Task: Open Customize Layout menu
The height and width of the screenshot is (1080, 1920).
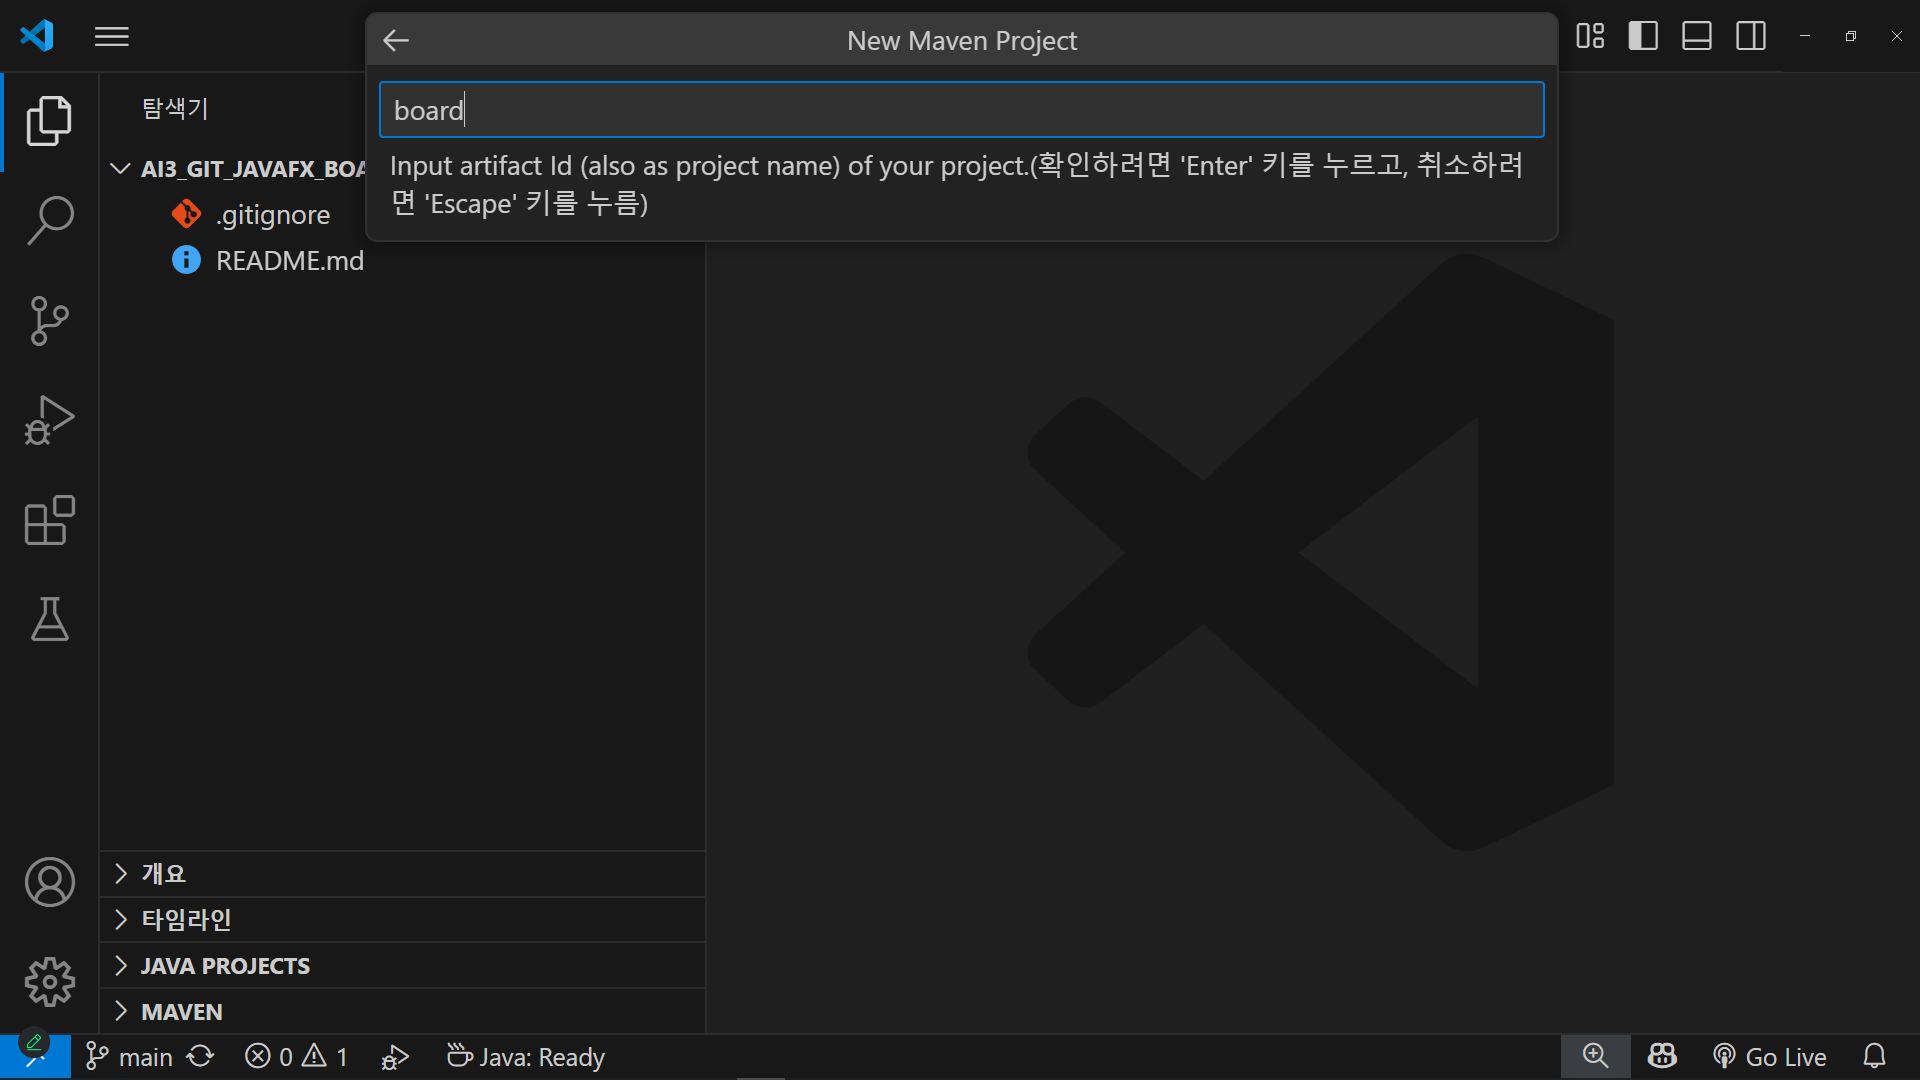Action: tap(1590, 36)
